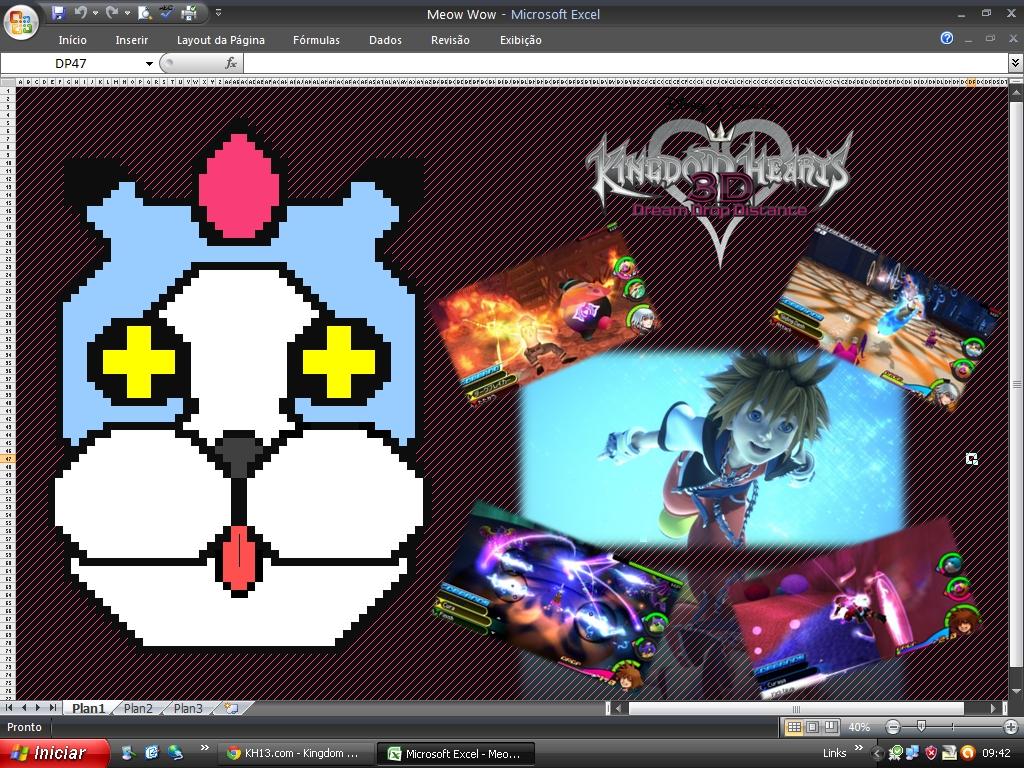This screenshot has height=768, width=1024.
Task: Click the Quick Print printer icon
Action: [x=189, y=13]
